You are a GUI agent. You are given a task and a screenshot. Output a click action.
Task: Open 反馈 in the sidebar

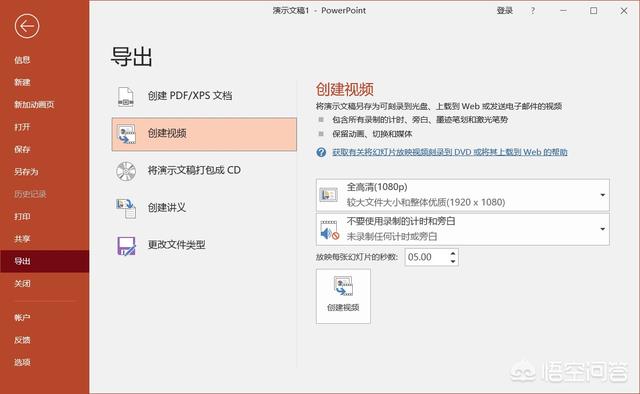[22, 340]
